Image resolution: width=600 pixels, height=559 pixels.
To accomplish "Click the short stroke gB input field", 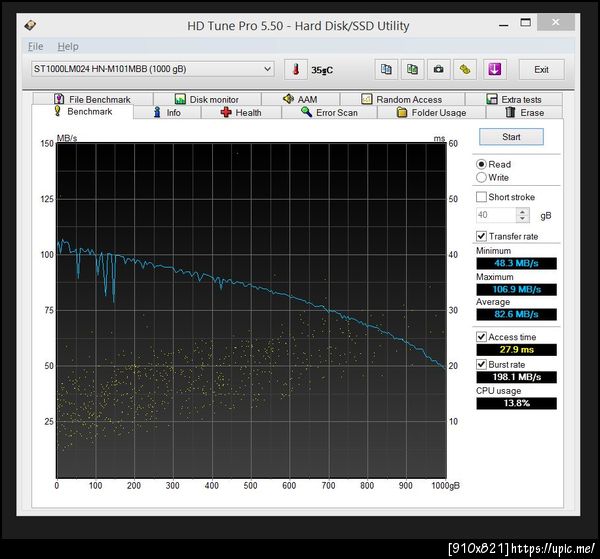I will [496, 215].
